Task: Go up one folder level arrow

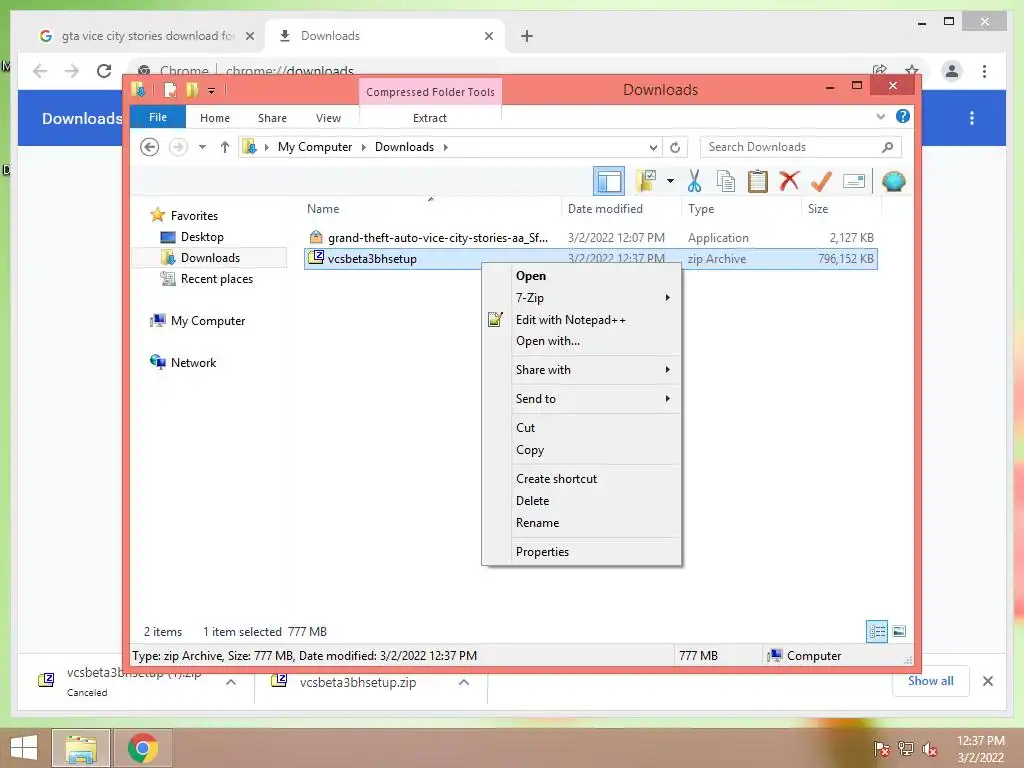Action: click(225, 147)
